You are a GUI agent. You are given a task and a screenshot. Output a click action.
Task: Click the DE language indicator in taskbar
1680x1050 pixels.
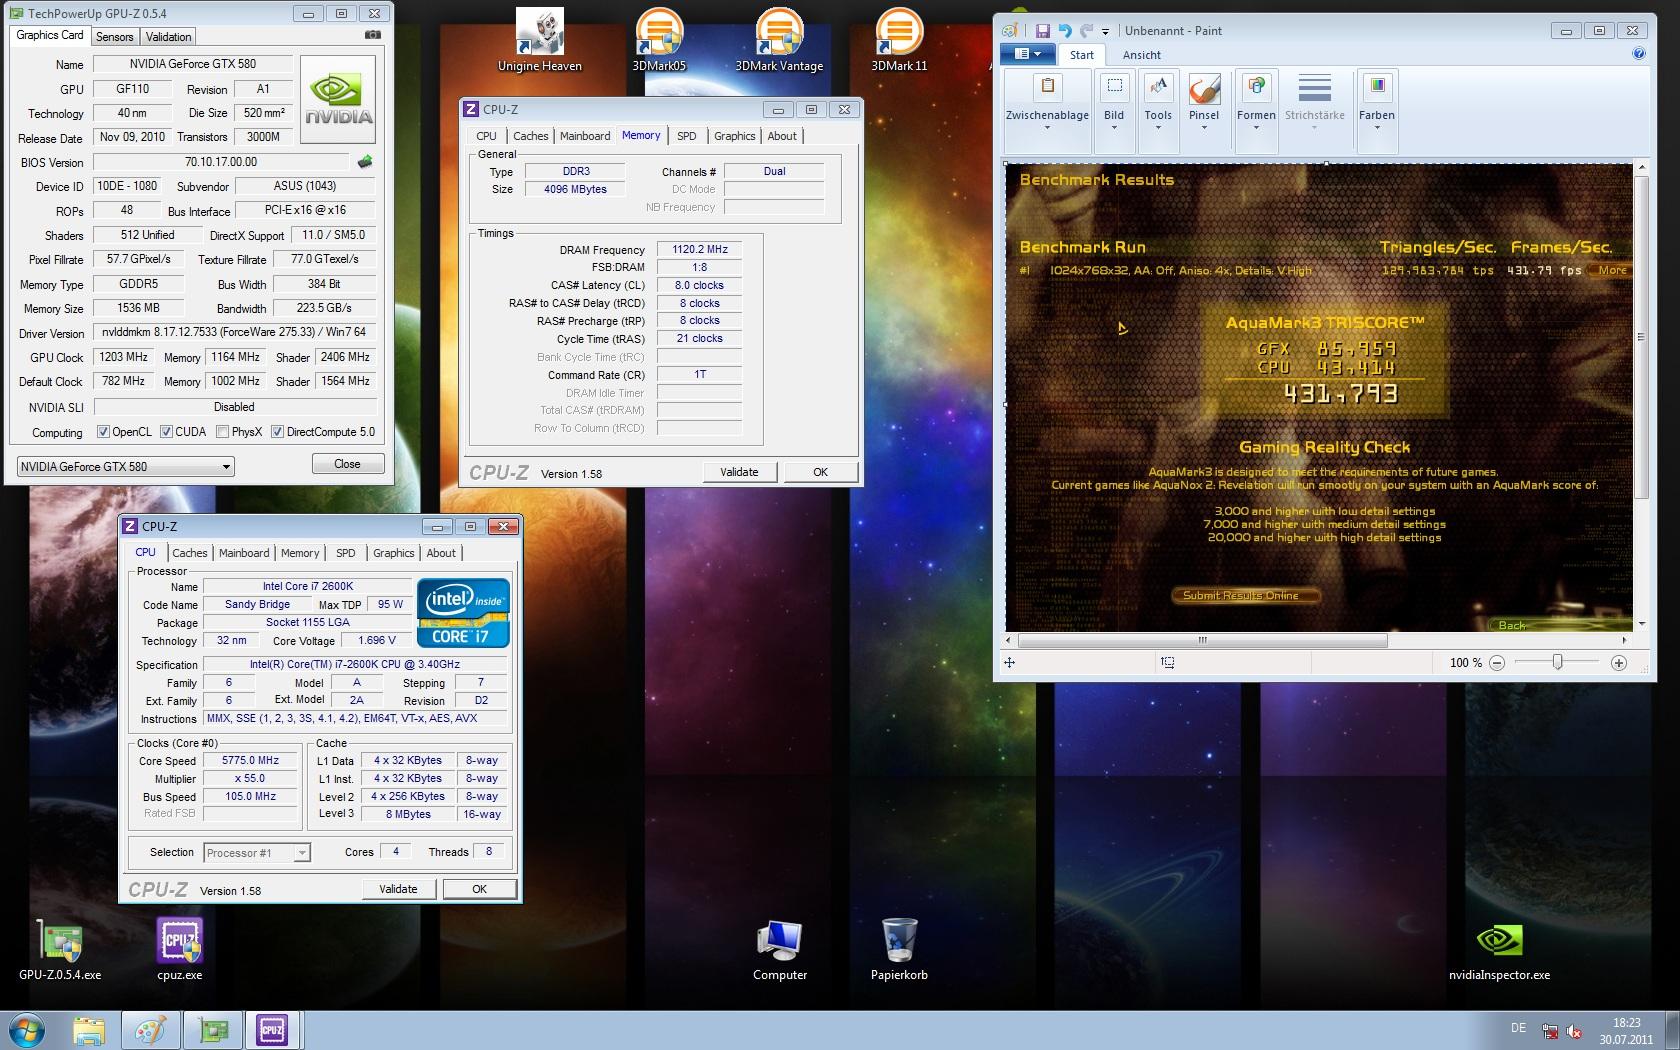point(1518,1028)
